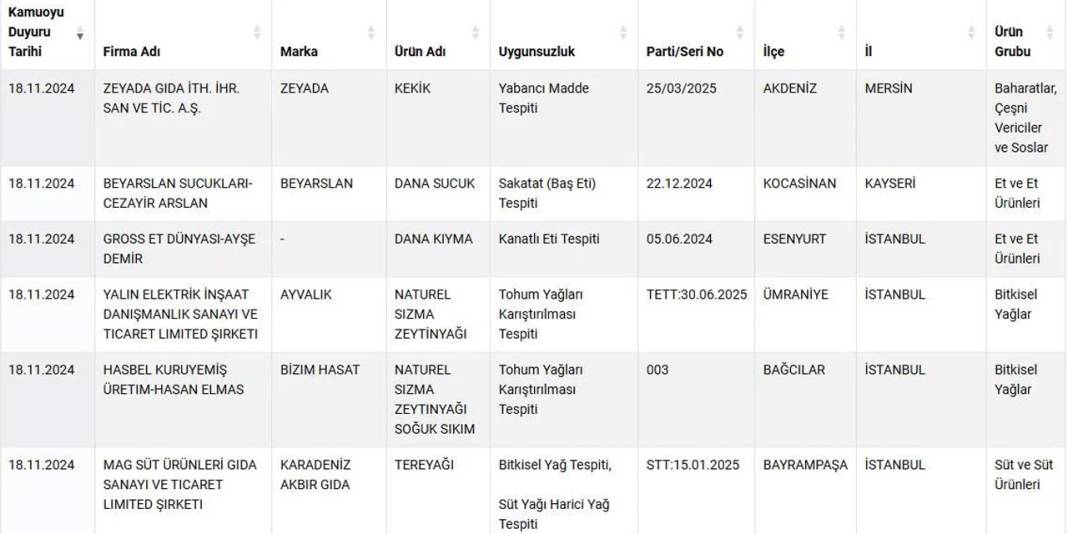Click the Uygunsuzluk column header text

tap(537, 52)
